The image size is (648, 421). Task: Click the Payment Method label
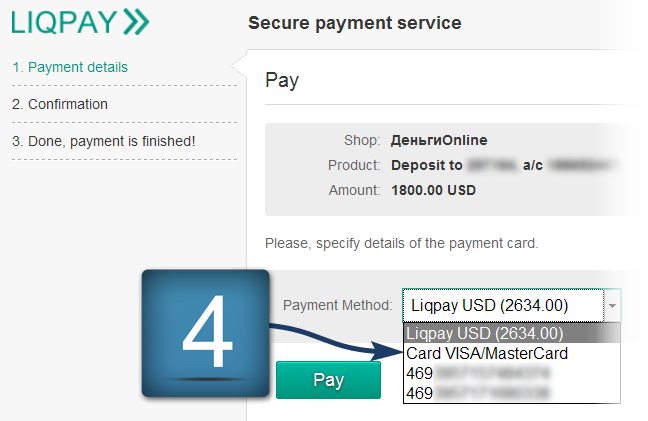coord(338,305)
